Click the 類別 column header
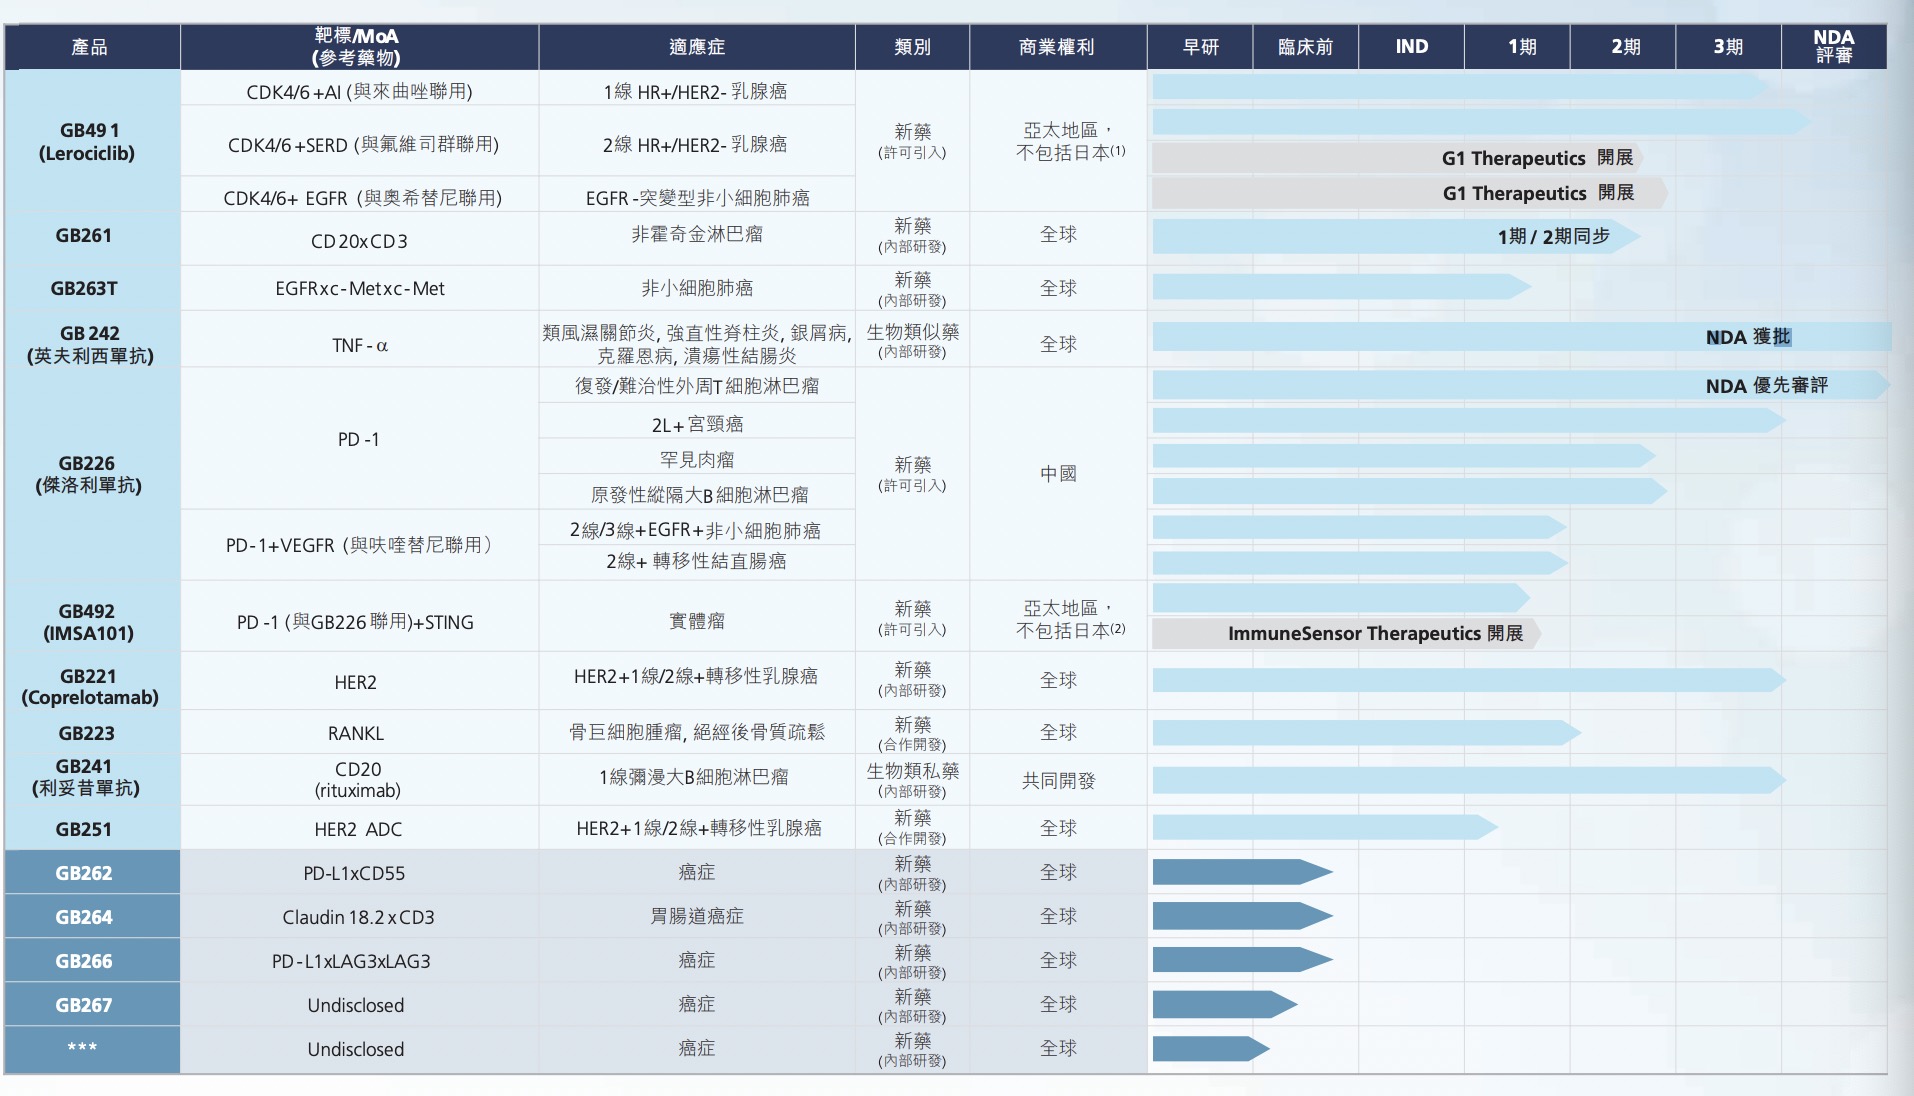The width and height of the screenshot is (1914, 1096). (912, 47)
